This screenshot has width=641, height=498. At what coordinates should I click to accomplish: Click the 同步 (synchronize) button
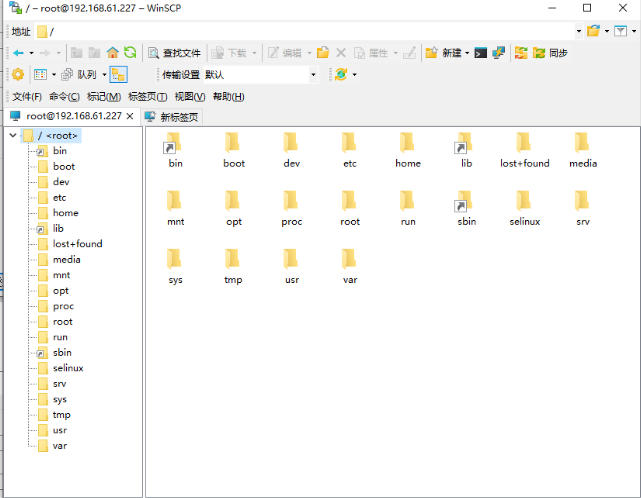(x=550, y=52)
